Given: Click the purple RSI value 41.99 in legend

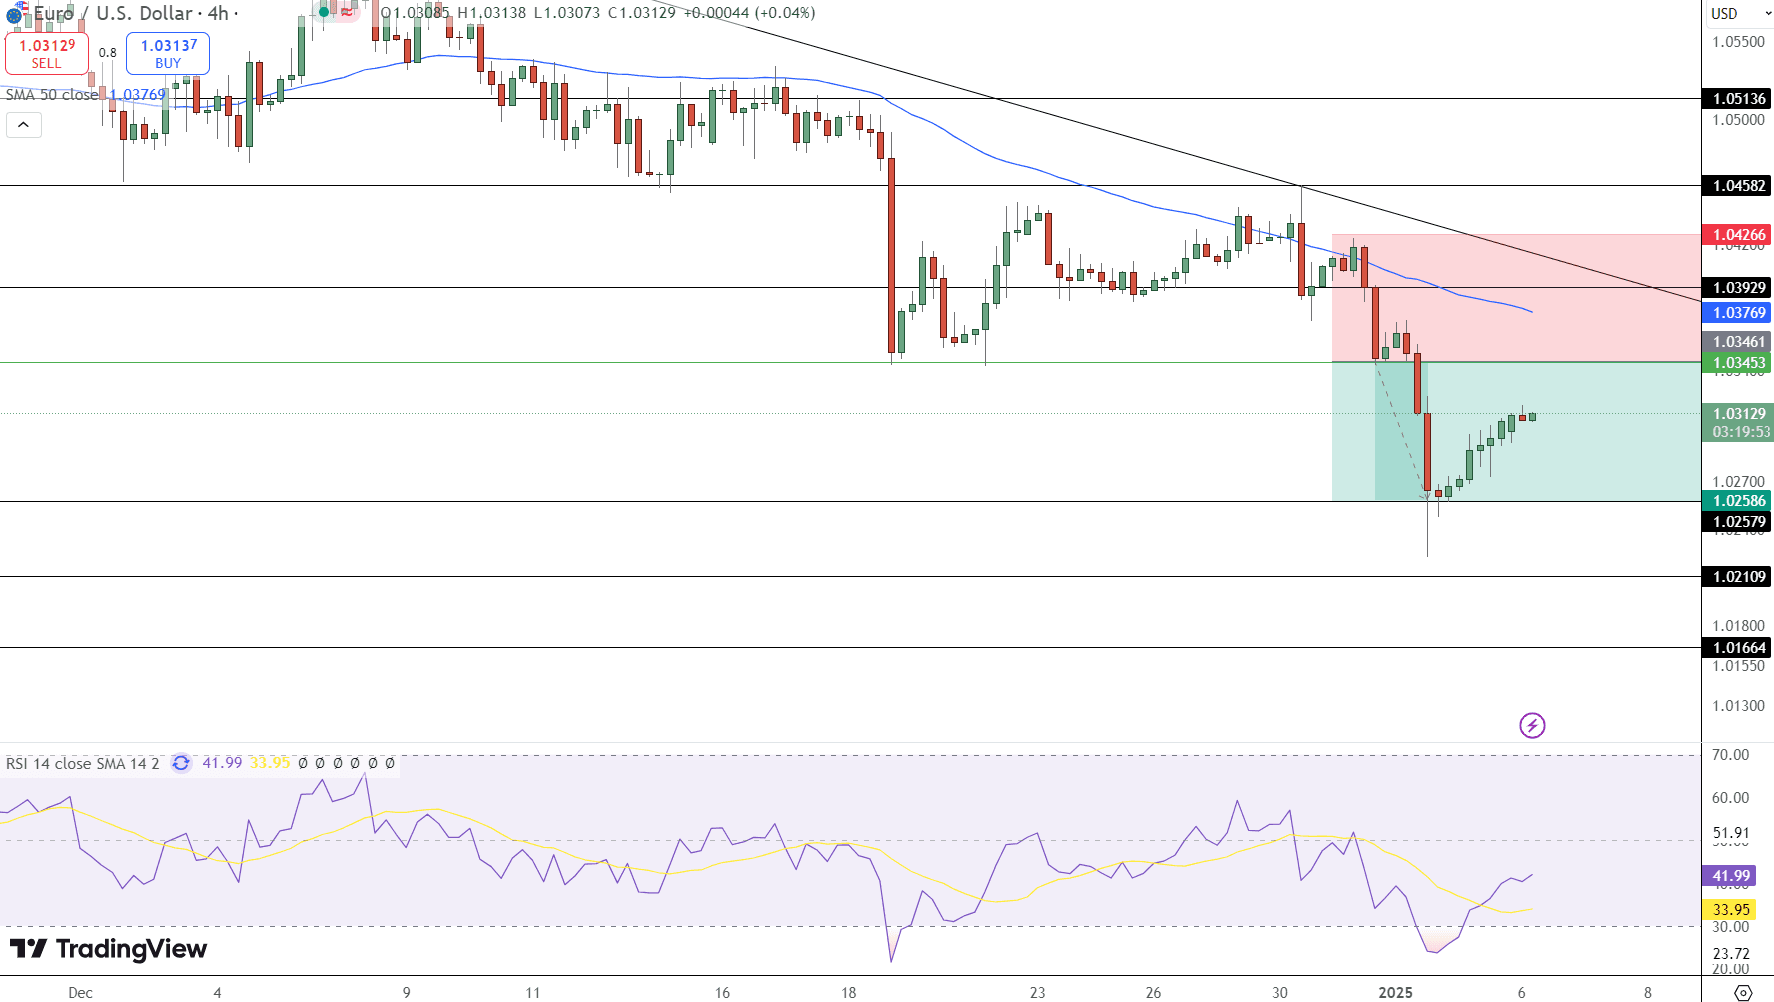Looking at the screenshot, I should [222, 763].
